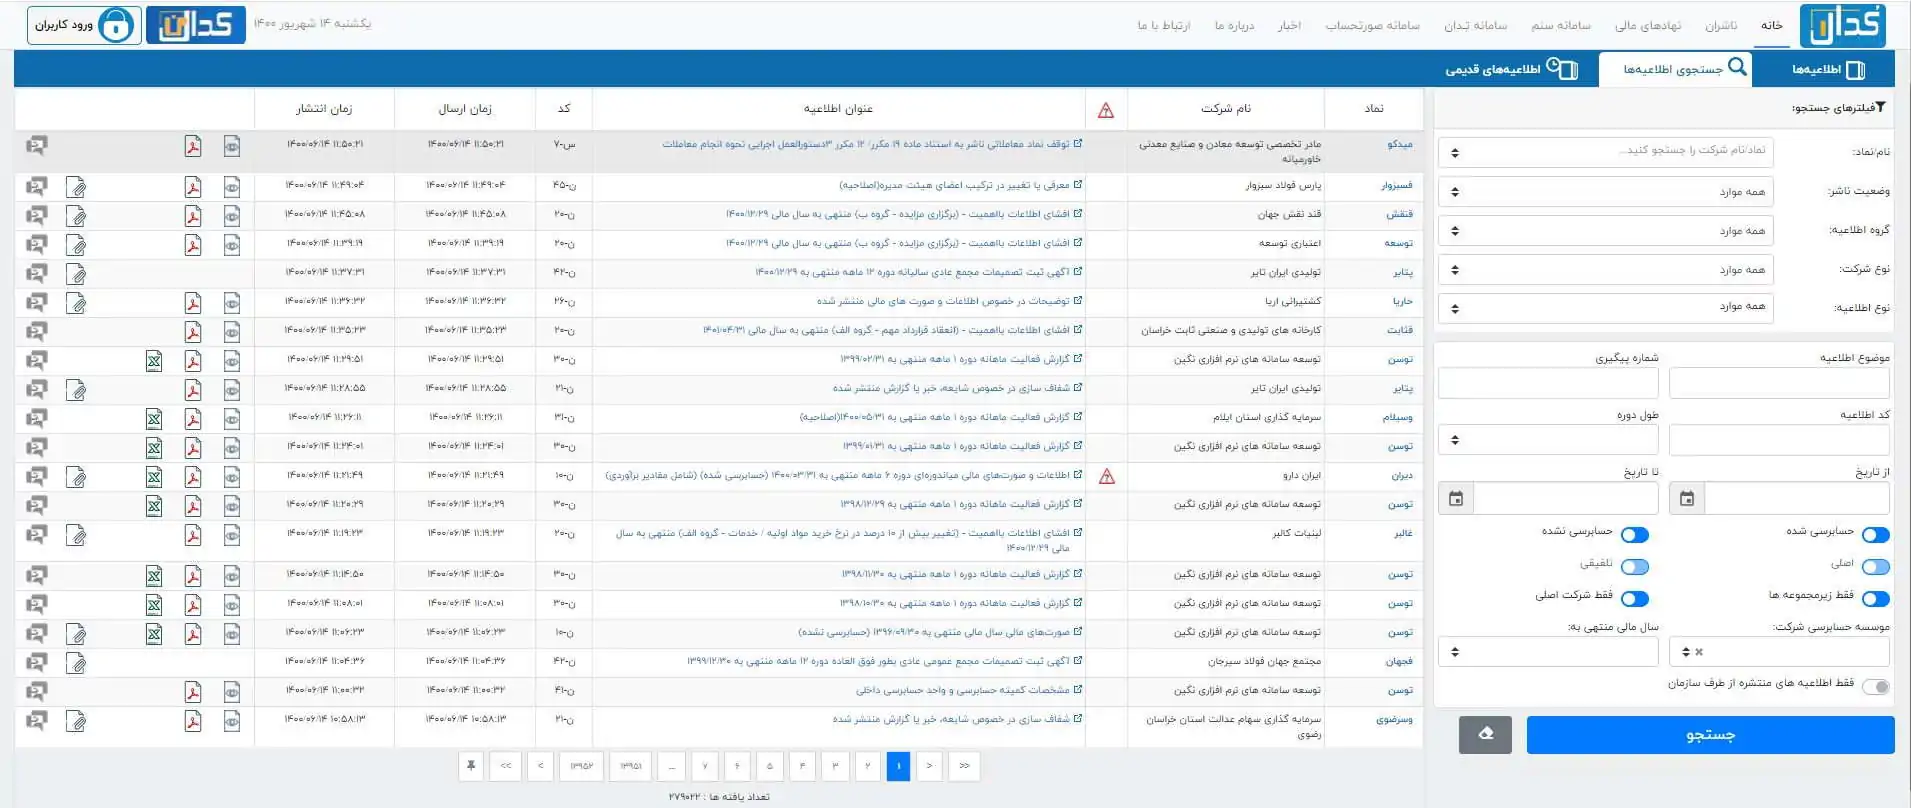This screenshot has width=1911, height=808.
Task: Open PDF icon in the غالبر row
Action: click(x=193, y=536)
